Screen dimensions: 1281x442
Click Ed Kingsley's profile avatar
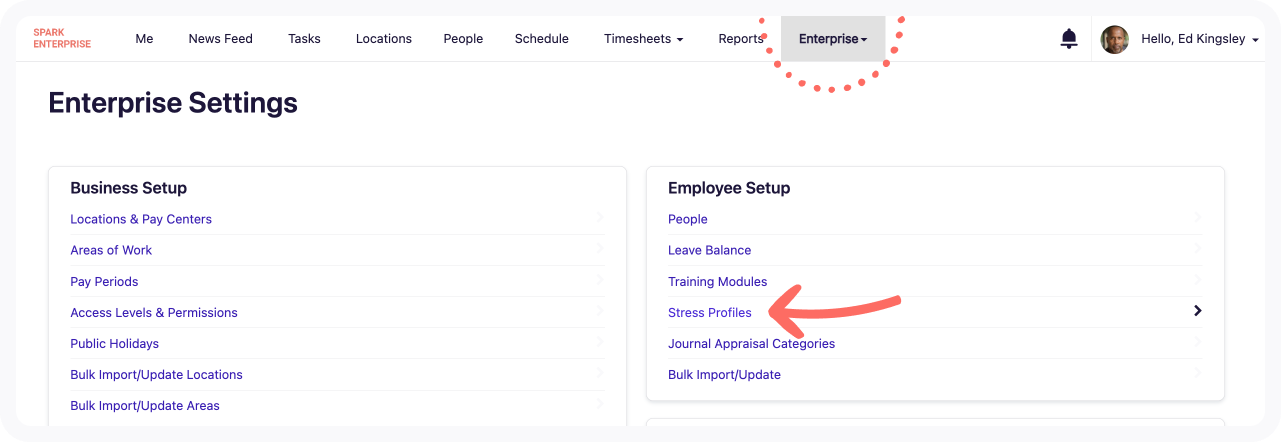coord(1115,39)
